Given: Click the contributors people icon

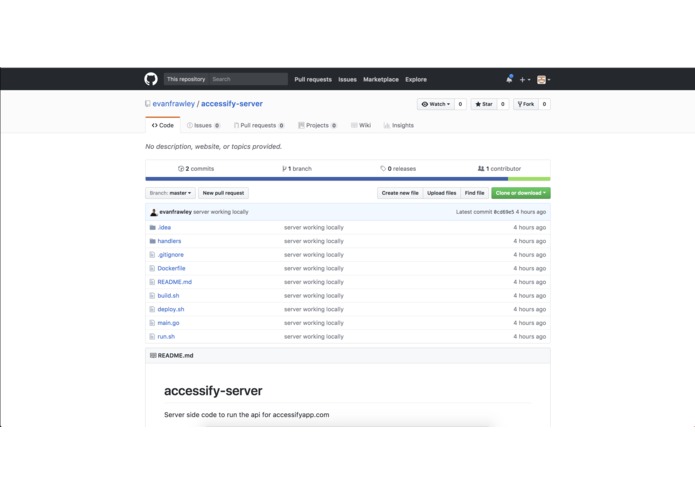Looking at the screenshot, I should (x=481, y=169).
